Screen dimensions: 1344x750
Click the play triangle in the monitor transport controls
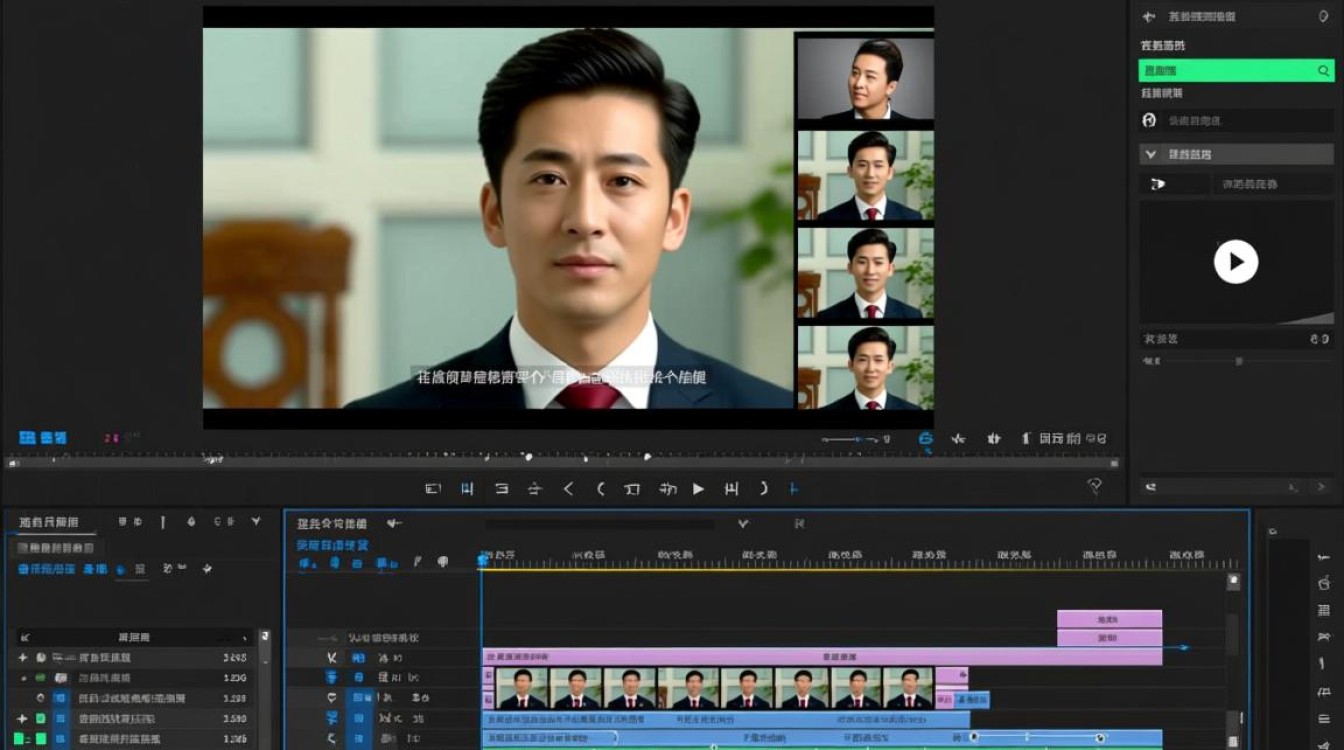tap(698, 489)
